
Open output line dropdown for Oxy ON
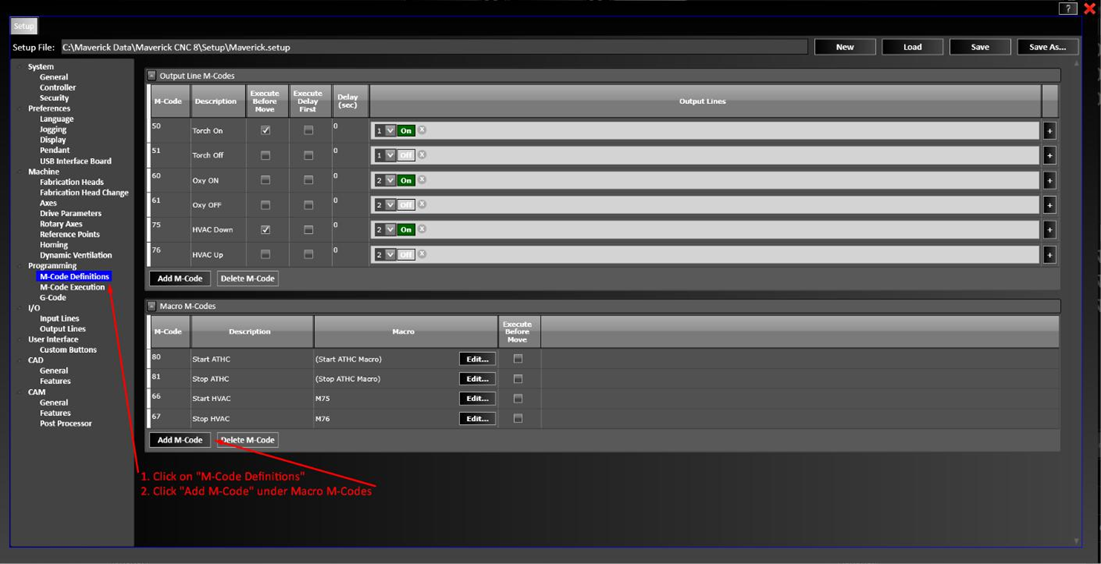tap(390, 181)
